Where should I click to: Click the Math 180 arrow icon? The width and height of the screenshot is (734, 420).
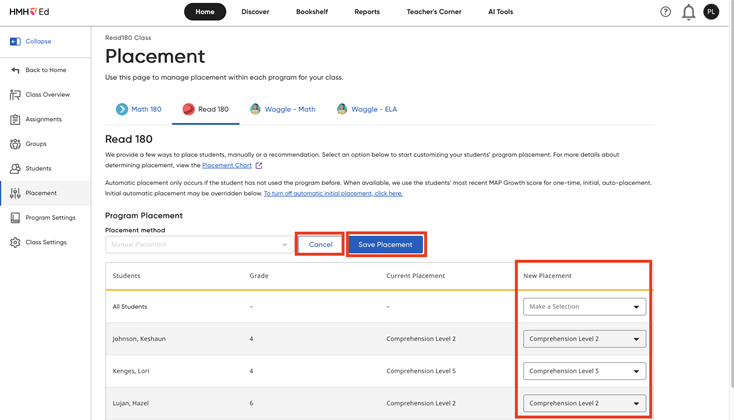click(122, 109)
